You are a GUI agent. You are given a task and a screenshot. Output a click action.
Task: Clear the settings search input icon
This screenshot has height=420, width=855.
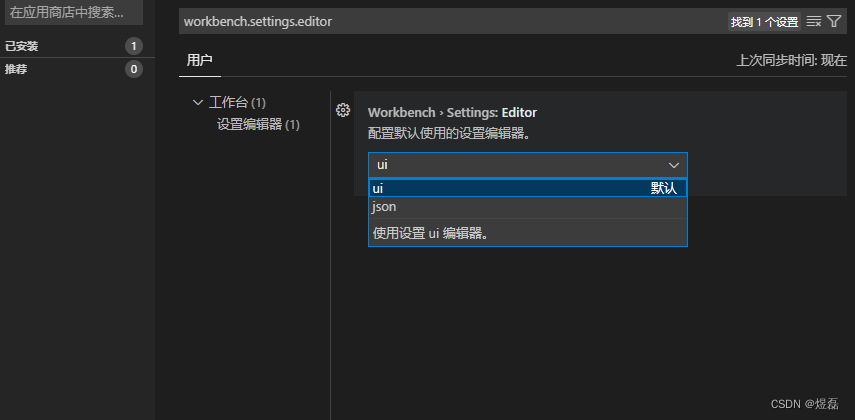(x=814, y=22)
